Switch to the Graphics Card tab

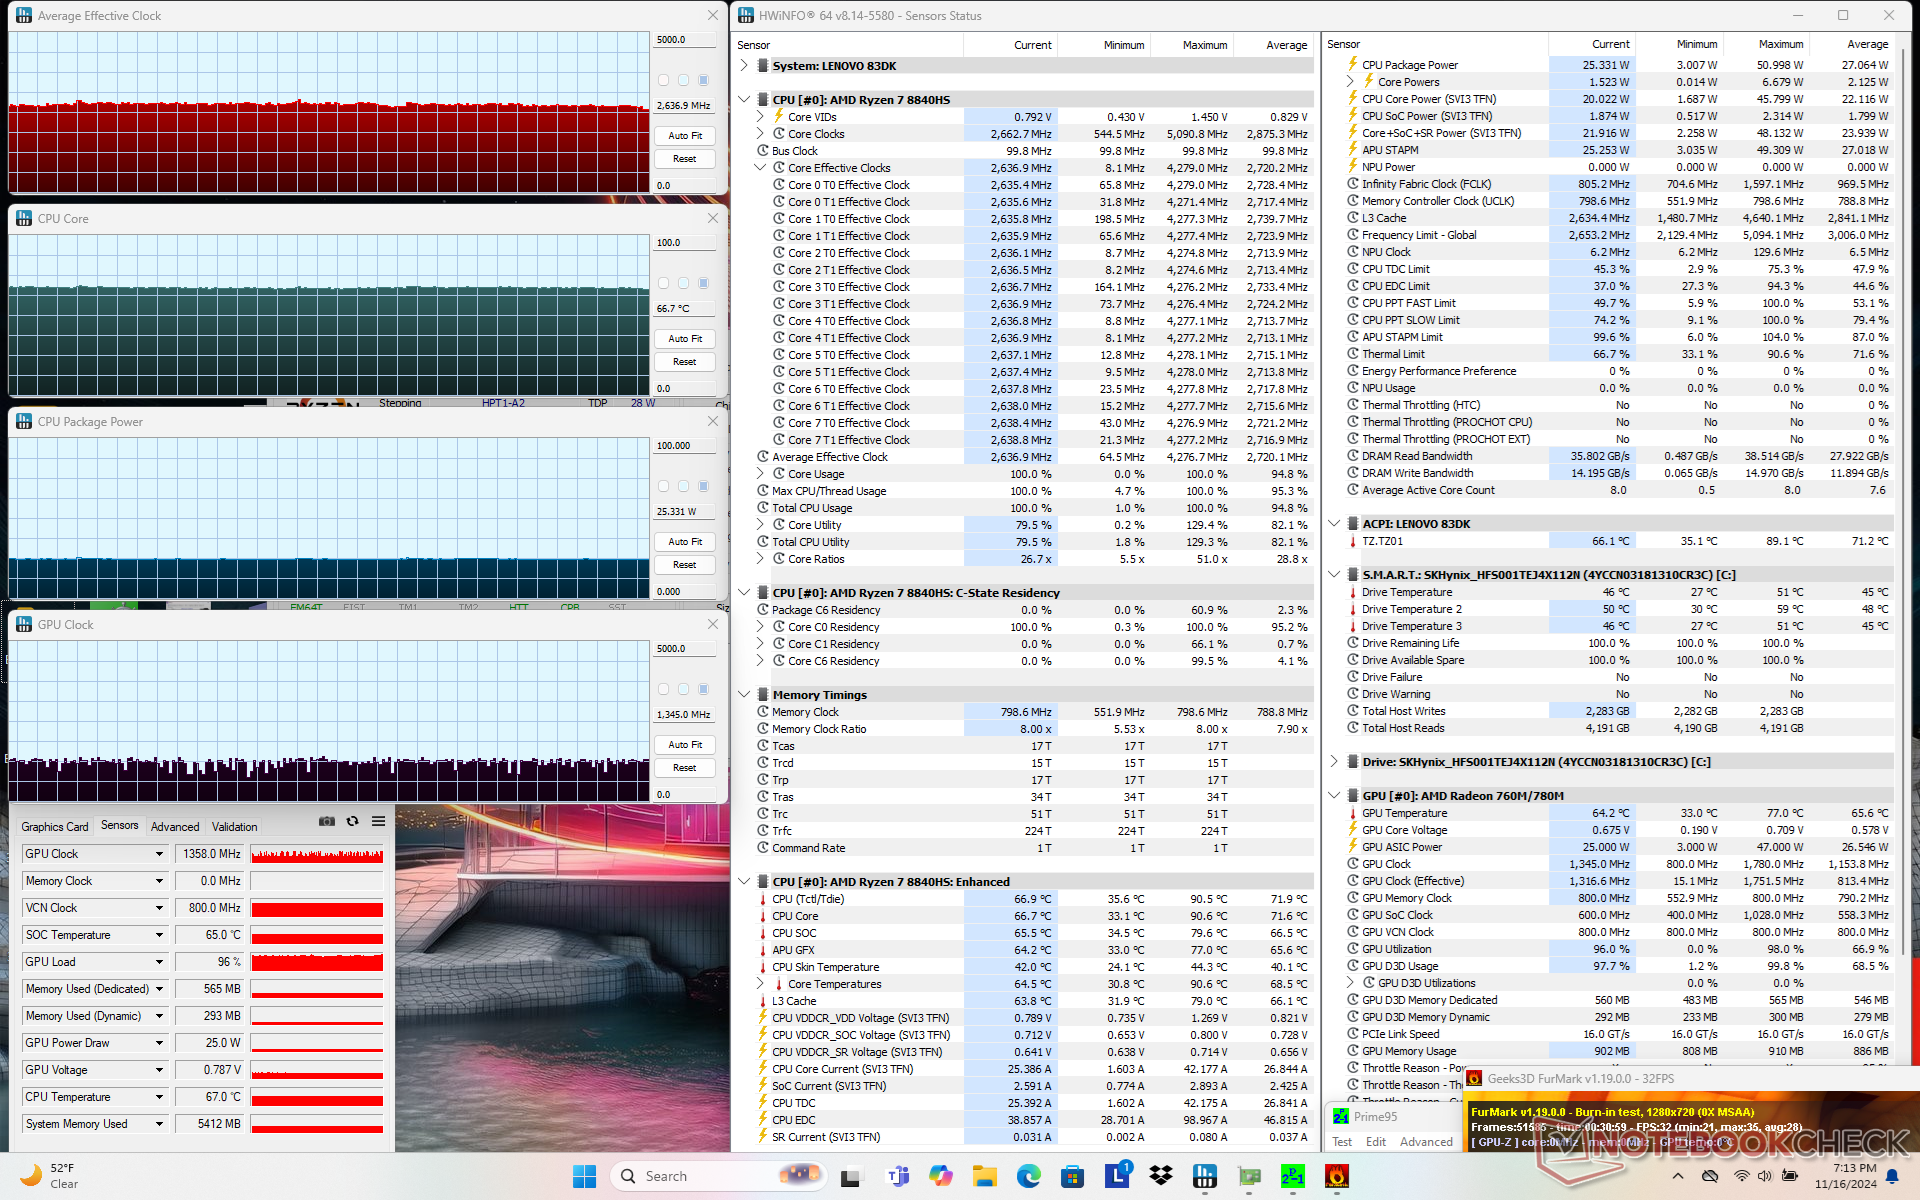click(55, 827)
